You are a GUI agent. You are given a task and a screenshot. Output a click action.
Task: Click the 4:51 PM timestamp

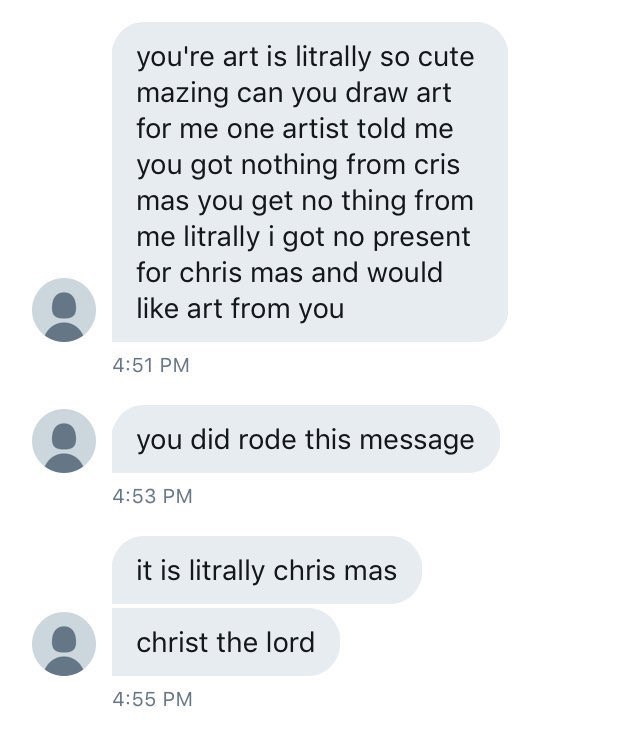point(151,366)
